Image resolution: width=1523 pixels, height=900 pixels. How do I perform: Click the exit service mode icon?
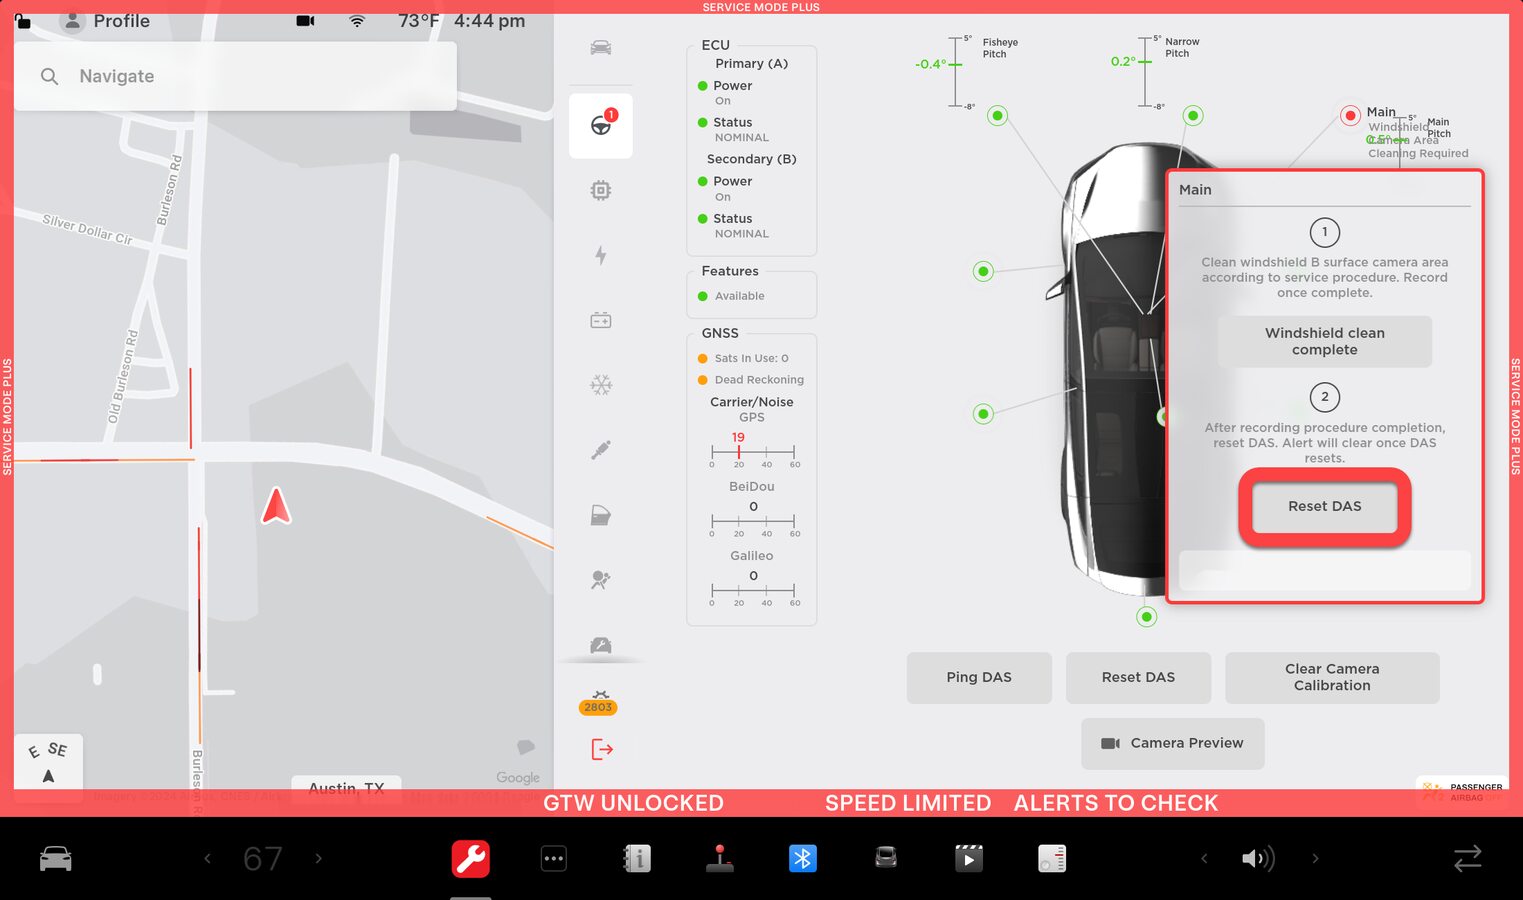602,749
